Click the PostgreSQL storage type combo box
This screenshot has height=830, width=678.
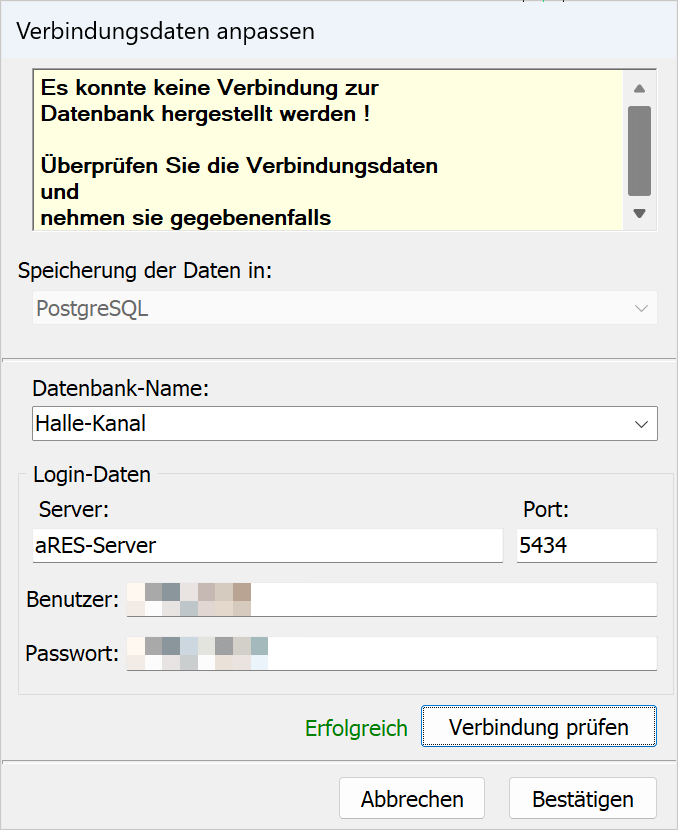(330, 309)
